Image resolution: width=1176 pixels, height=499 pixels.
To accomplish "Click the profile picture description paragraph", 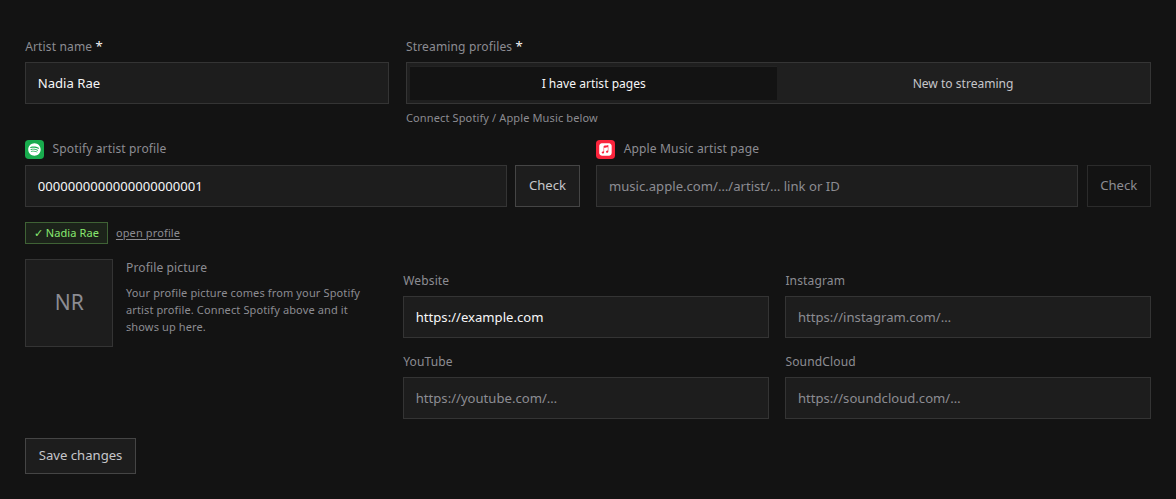I will (243, 311).
